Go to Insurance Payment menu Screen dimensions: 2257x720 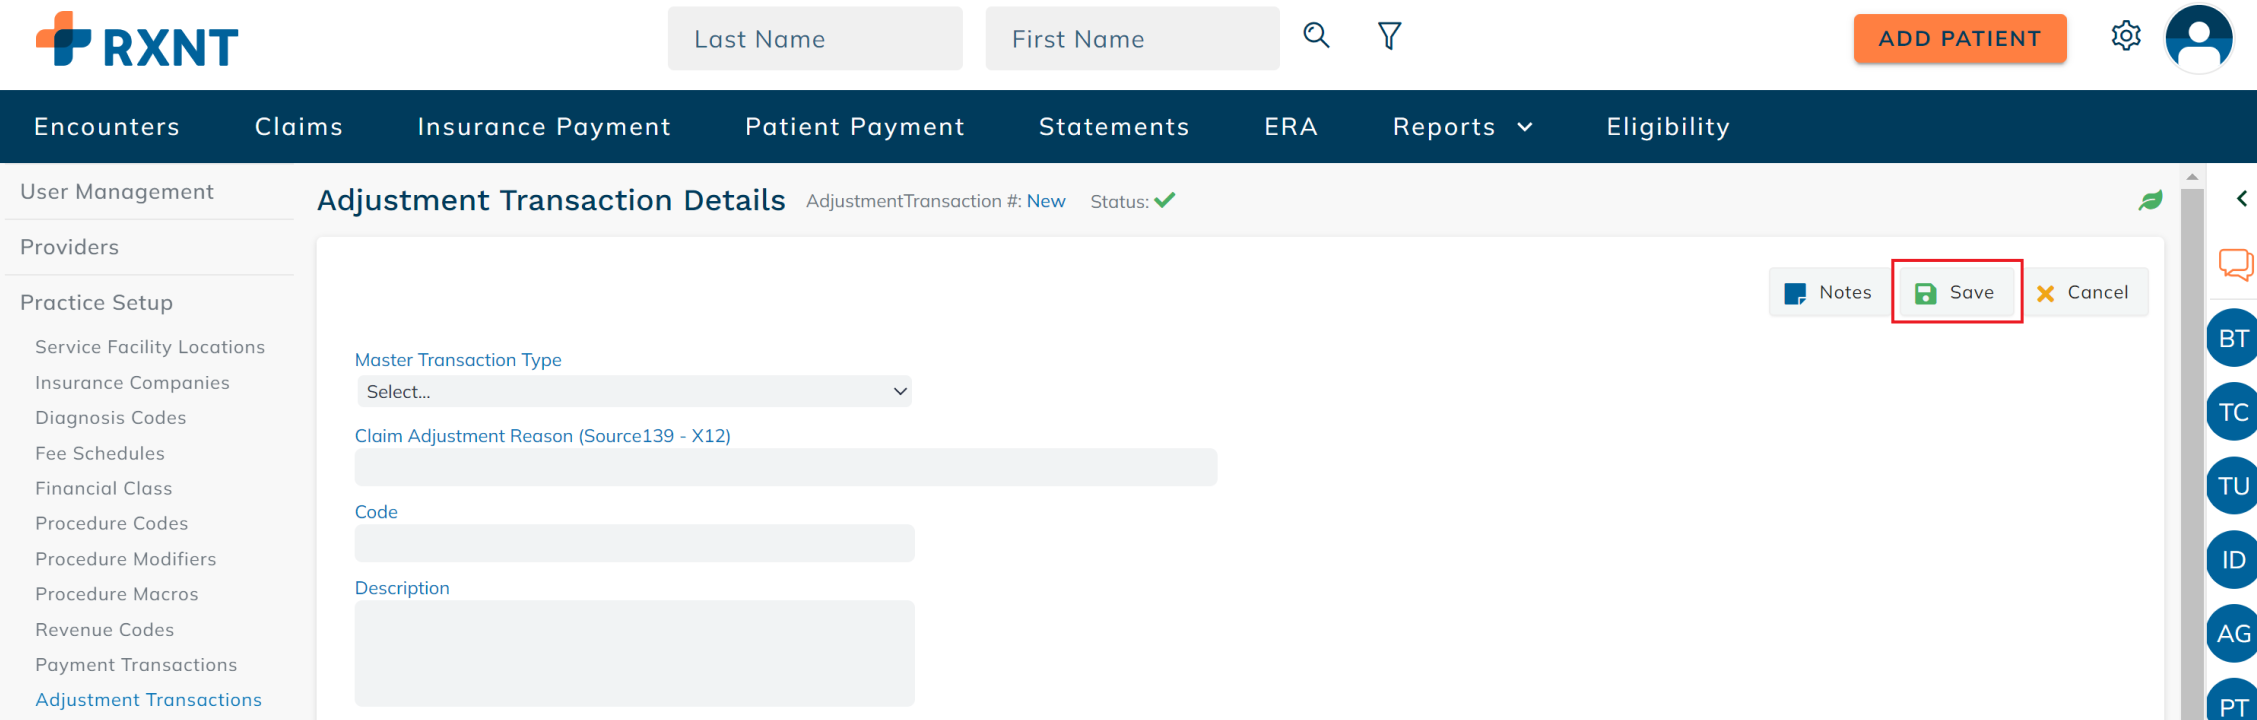pos(544,127)
